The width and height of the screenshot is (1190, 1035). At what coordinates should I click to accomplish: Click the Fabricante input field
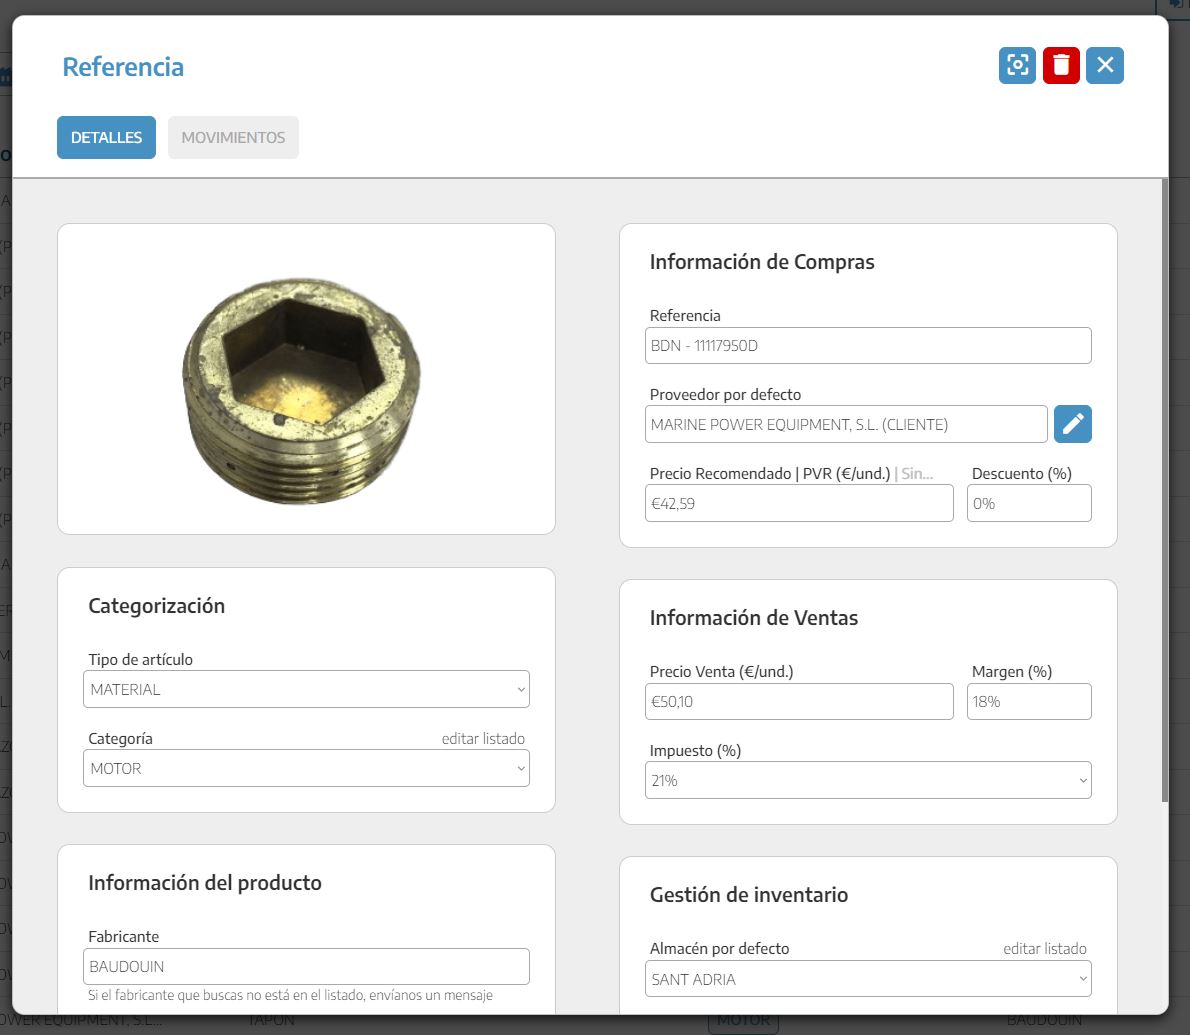point(306,966)
